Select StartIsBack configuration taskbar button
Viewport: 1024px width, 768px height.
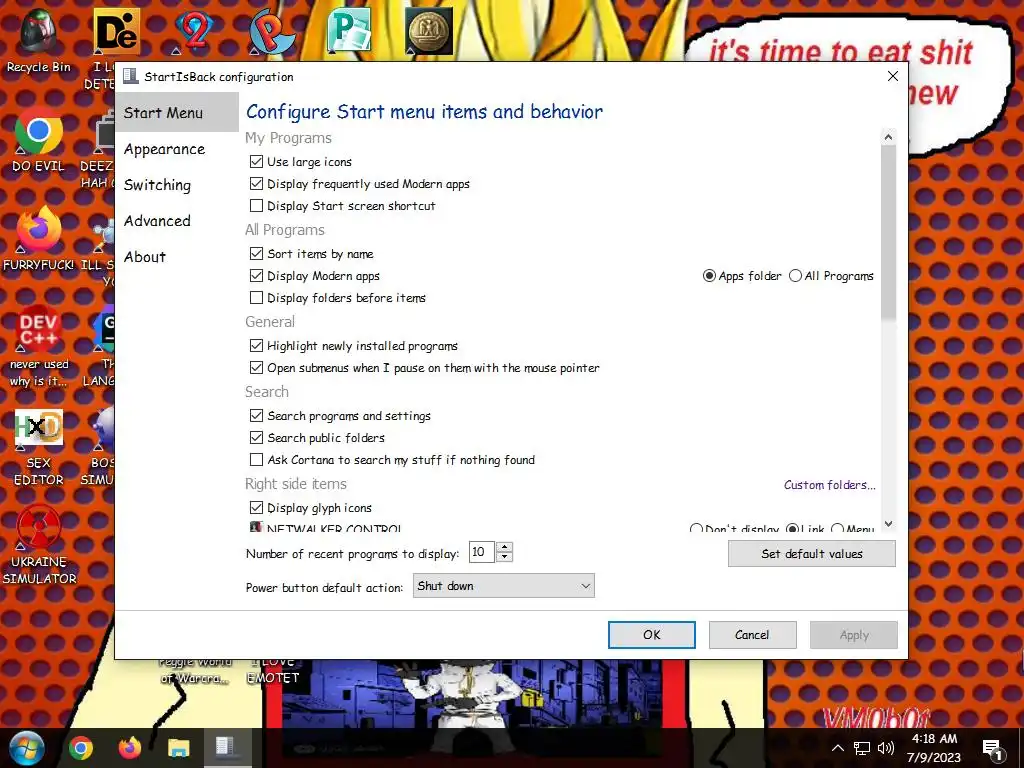tap(227, 748)
